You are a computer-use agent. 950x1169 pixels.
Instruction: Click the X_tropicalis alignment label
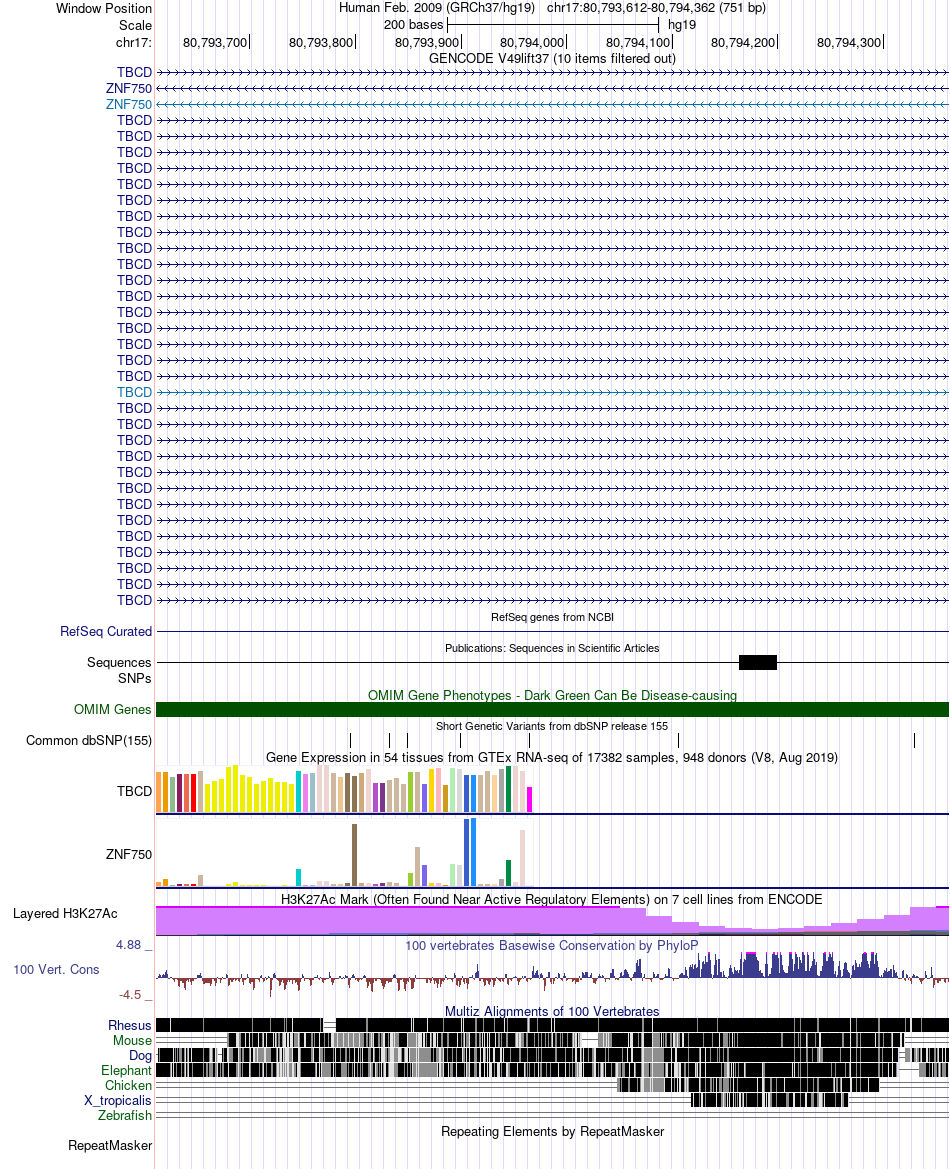pyautogui.click(x=118, y=1100)
